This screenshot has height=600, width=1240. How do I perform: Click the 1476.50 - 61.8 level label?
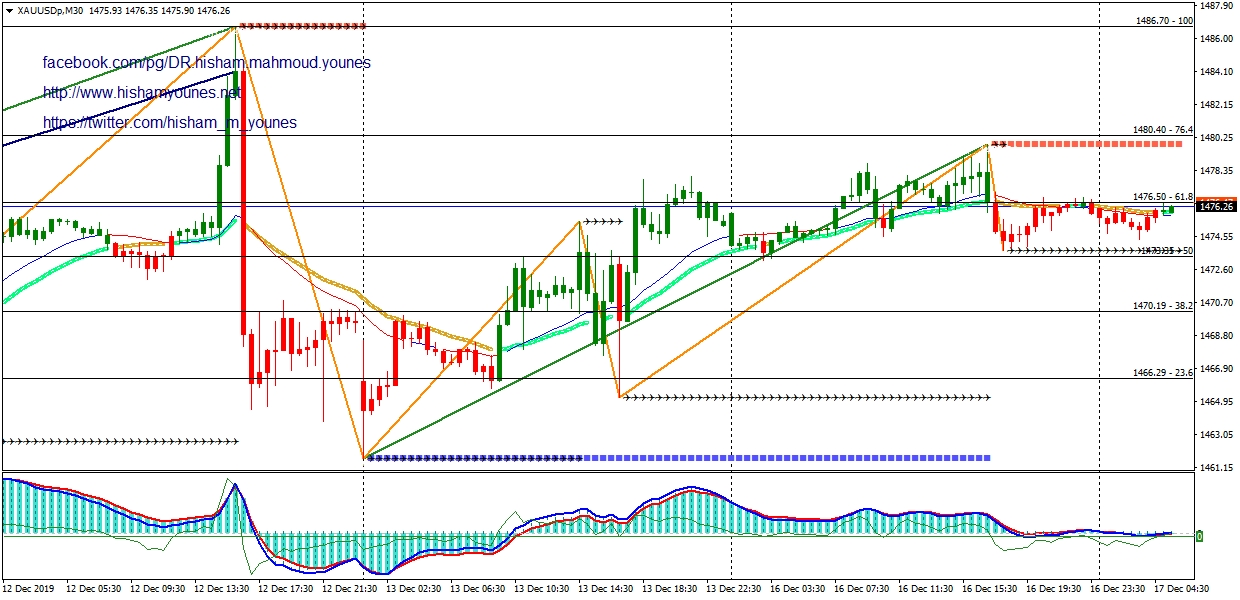pos(1163,197)
